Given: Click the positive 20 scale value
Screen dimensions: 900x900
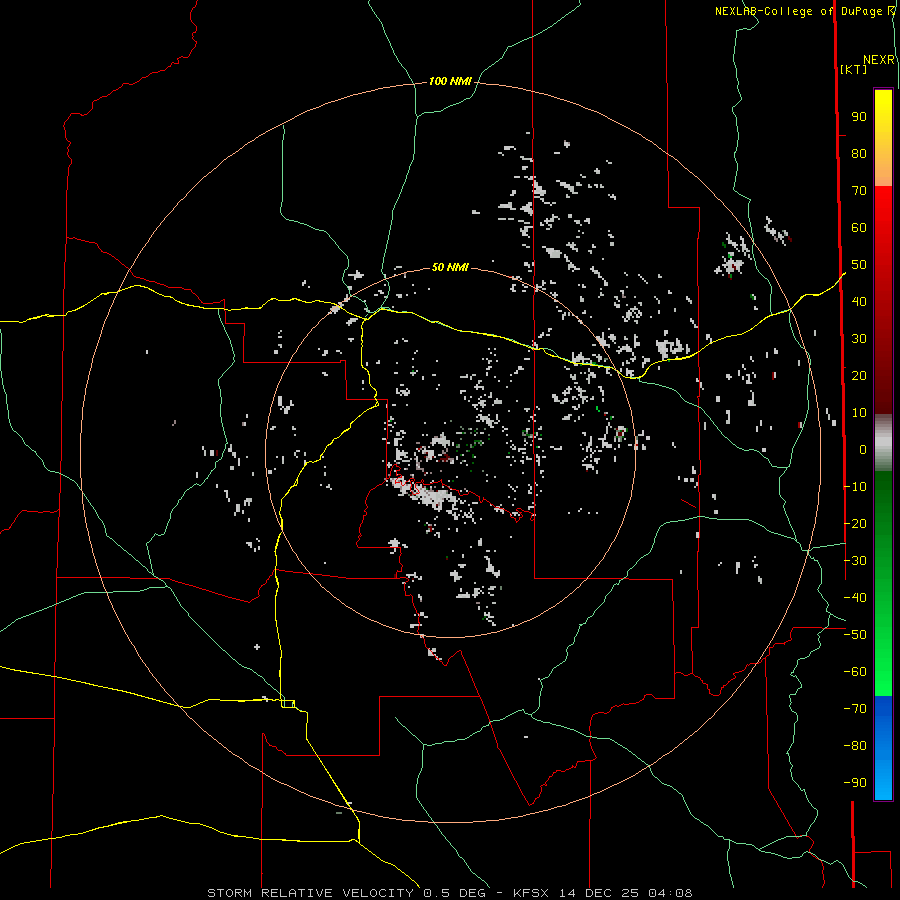Looking at the screenshot, I should [859, 376].
